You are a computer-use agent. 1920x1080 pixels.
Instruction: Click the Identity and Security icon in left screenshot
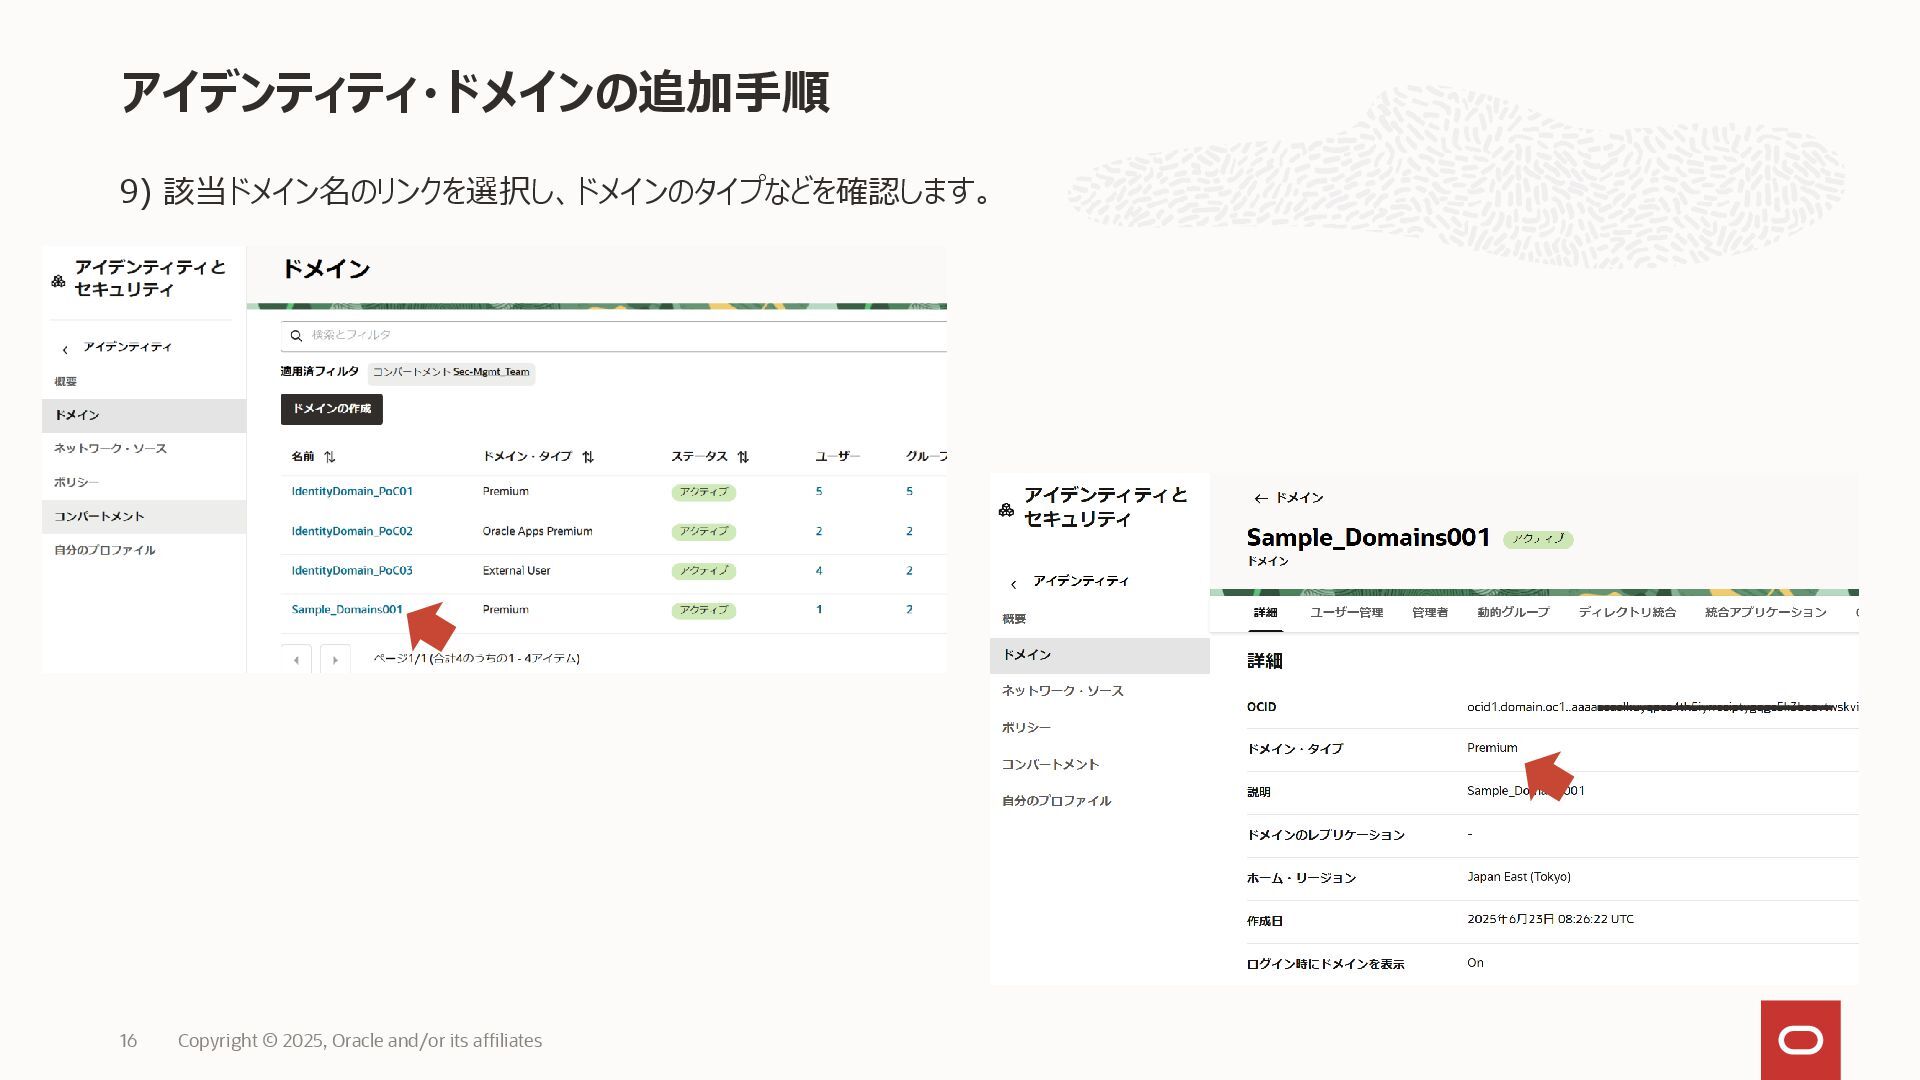coord(58,281)
